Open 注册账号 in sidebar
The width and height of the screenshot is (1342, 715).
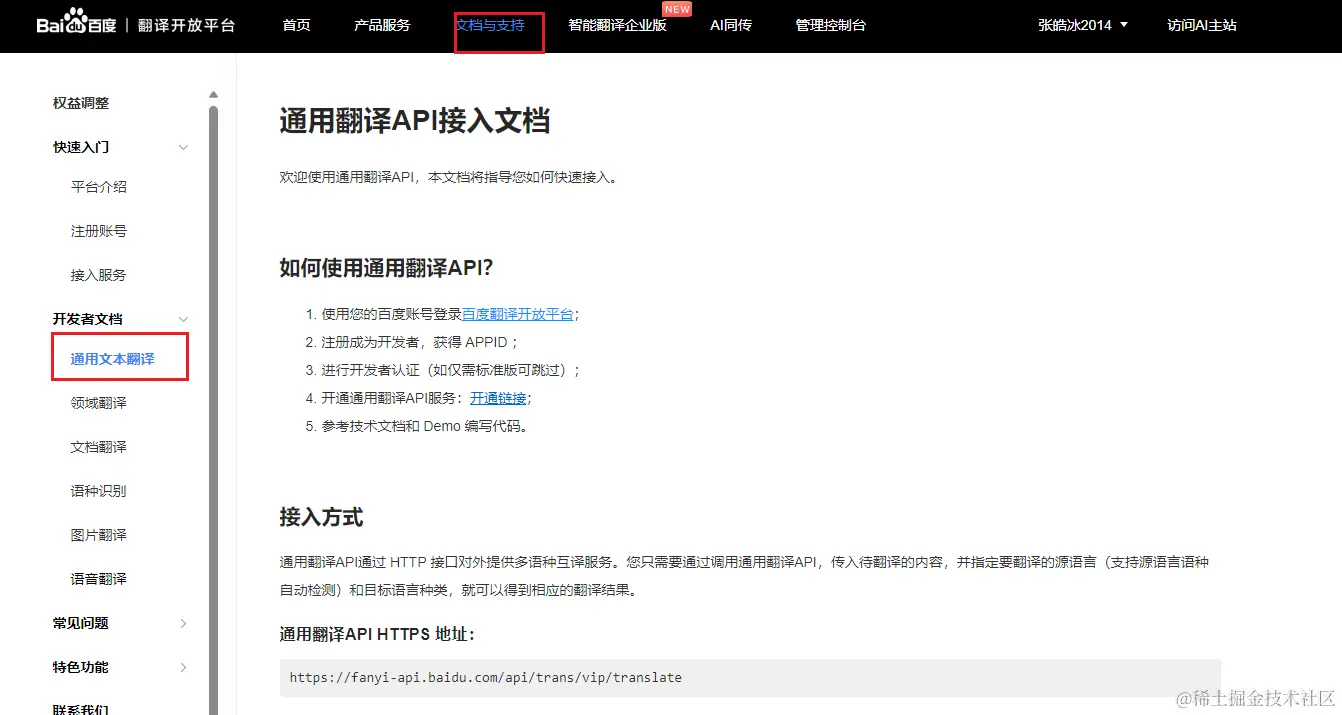99,231
